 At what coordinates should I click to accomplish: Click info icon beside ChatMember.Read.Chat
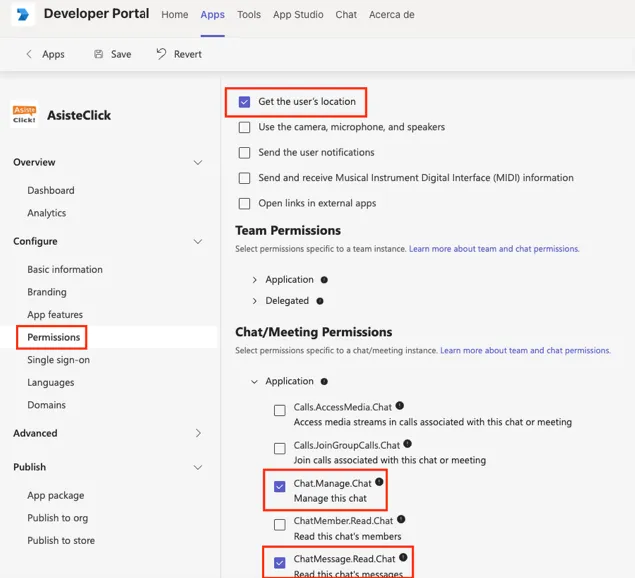pos(401,519)
